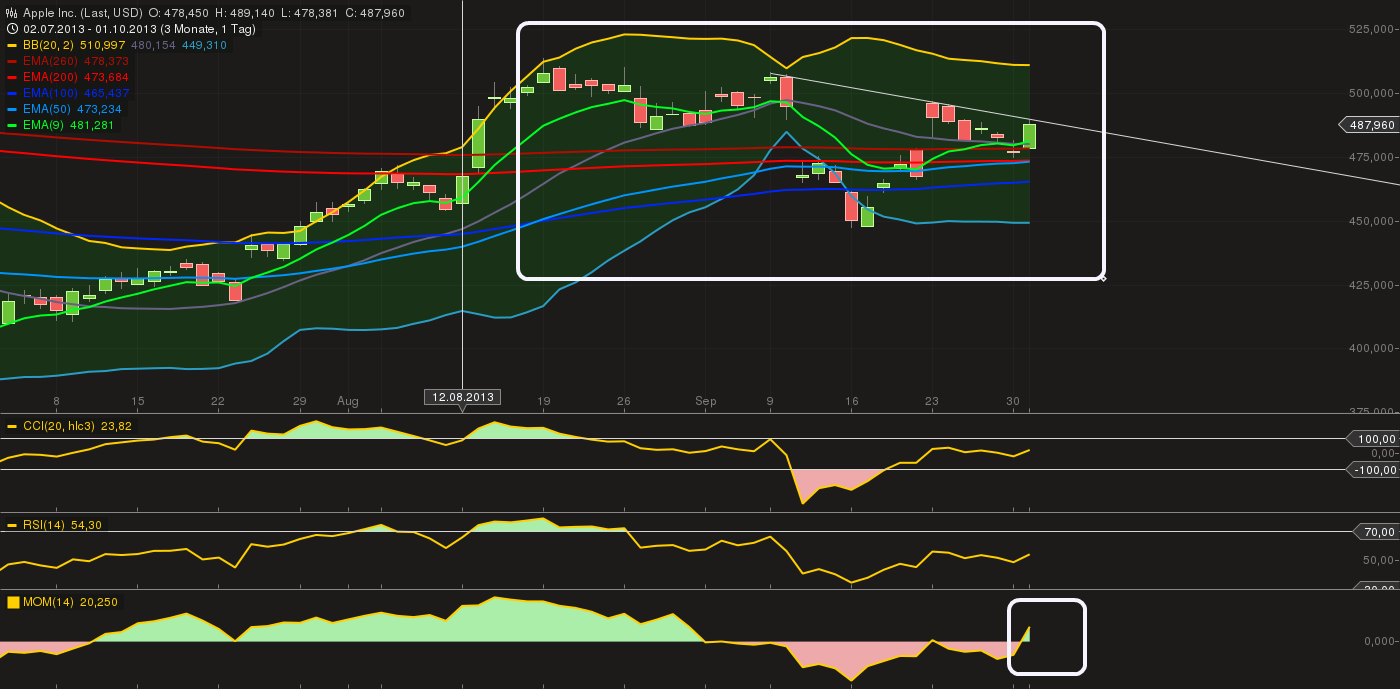Click the red EMA(200) legend marker
1400x689 pixels.
(x=10, y=77)
